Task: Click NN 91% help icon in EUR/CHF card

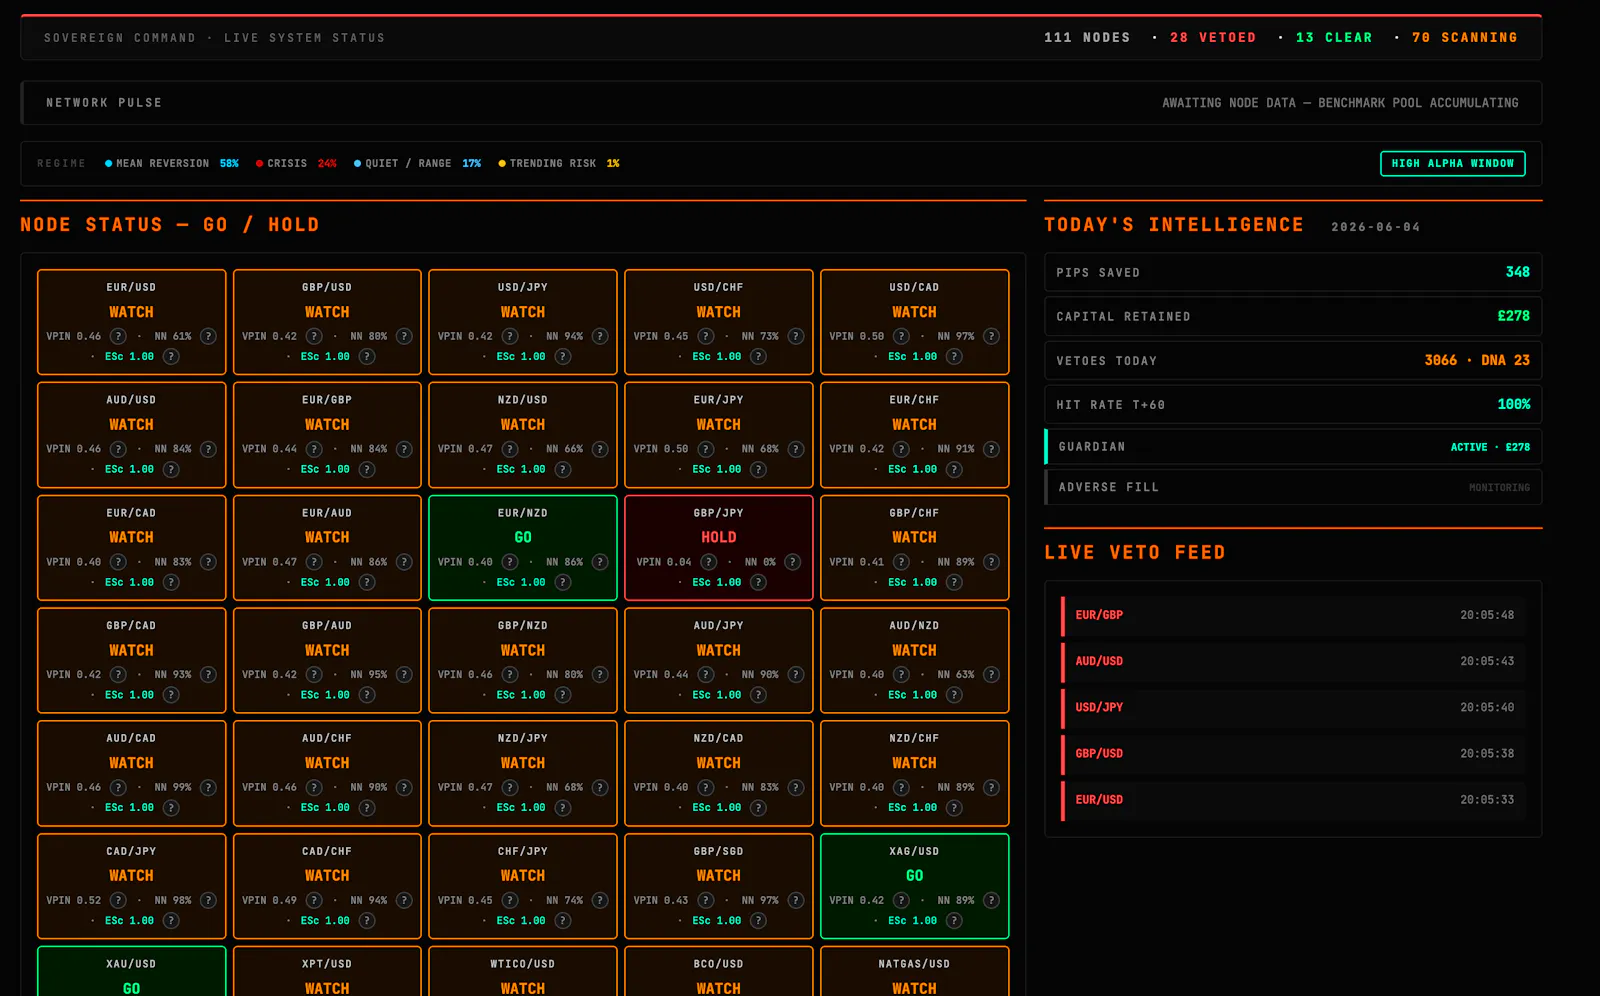Action: tap(991, 449)
